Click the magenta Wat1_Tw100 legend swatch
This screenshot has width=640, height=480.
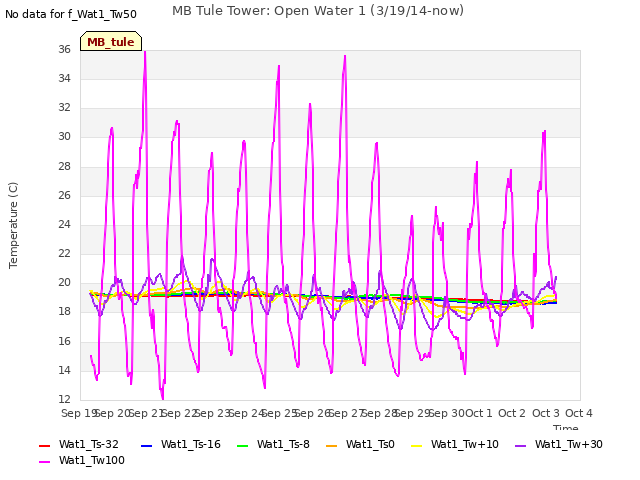click(44, 462)
